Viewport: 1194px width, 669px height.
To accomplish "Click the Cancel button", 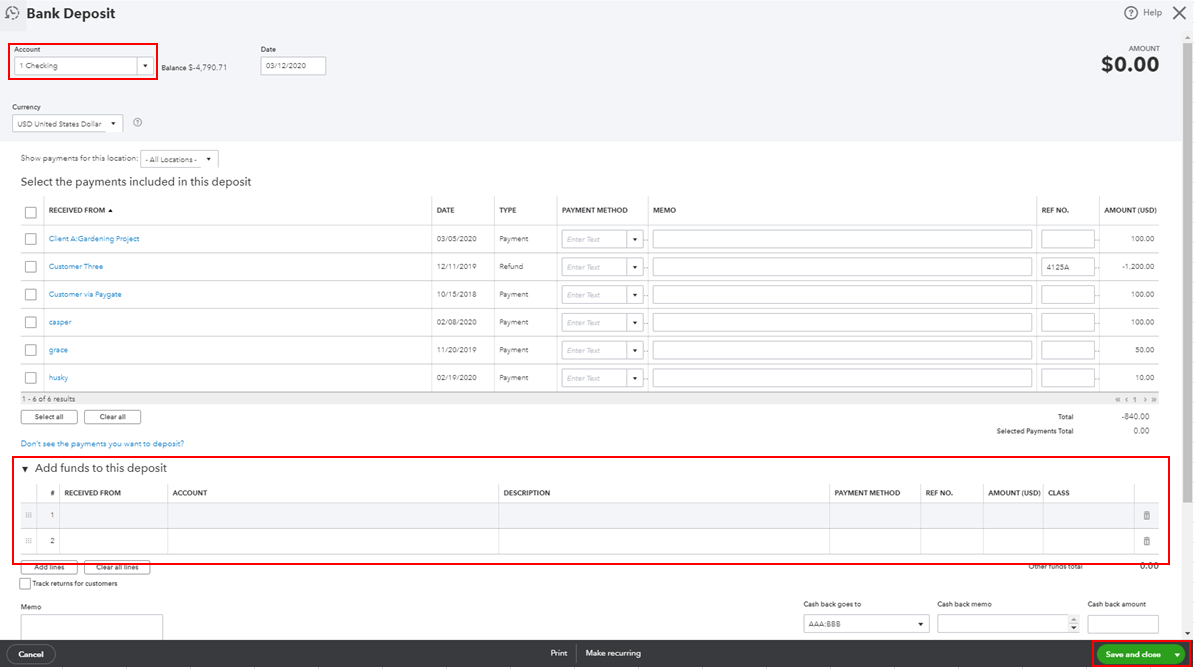I will 31,655.
